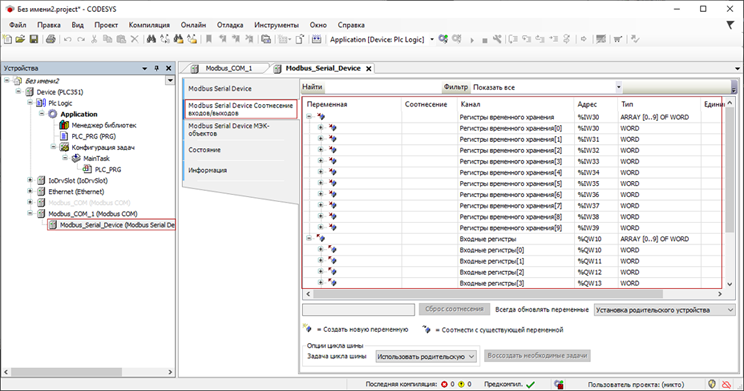744x391 pixels.
Task: Select the Application node in the tree
Action: 79,114
